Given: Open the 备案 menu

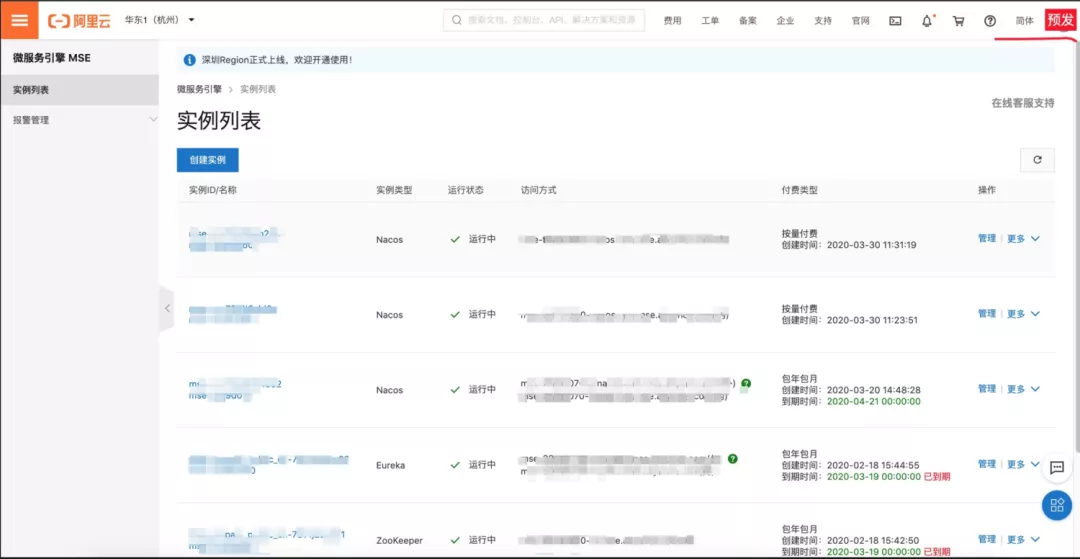Looking at the screenshot, I should click(748, 21).
